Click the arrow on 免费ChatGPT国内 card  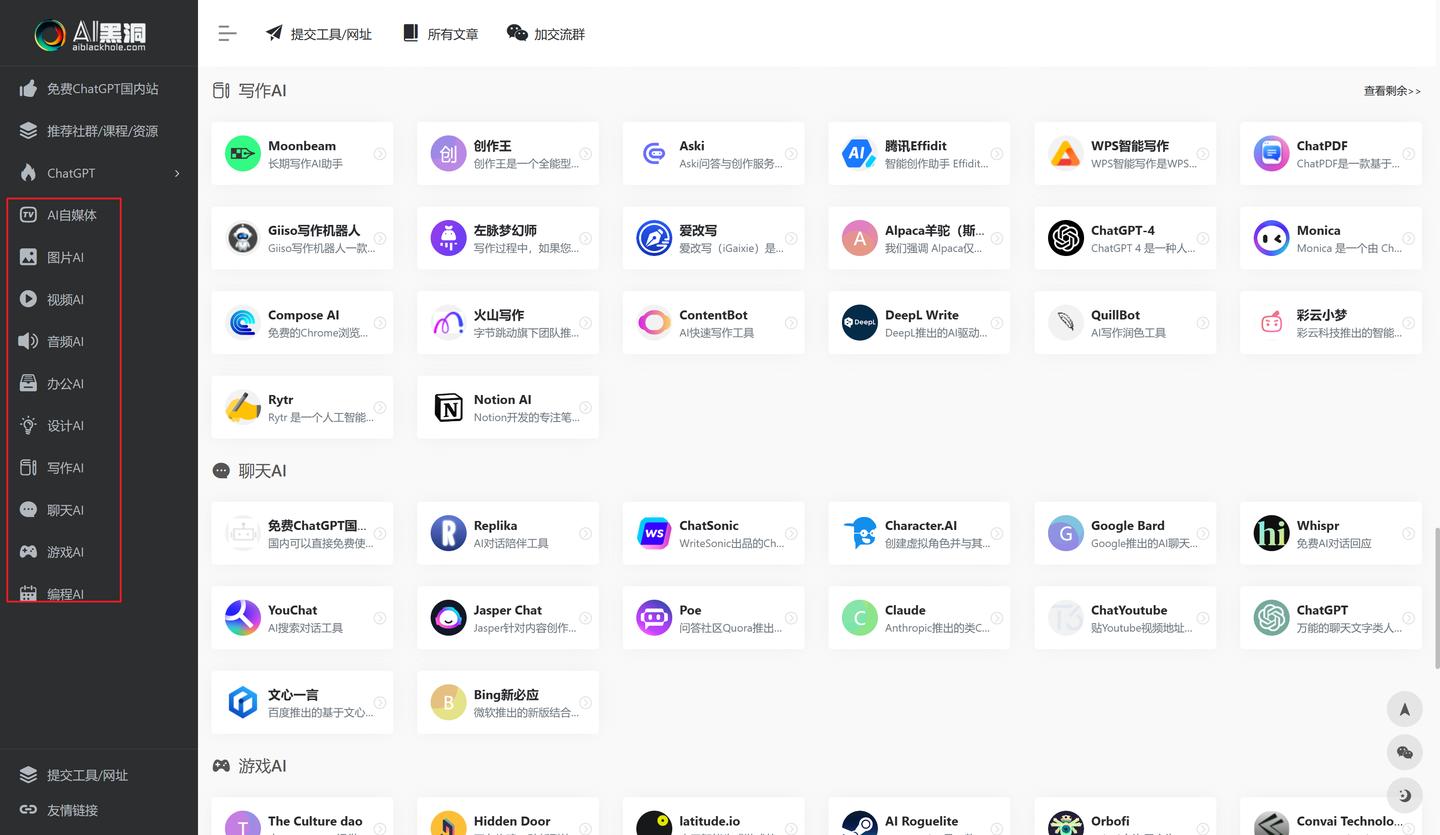pyautogui.click(x=380, y=533)
